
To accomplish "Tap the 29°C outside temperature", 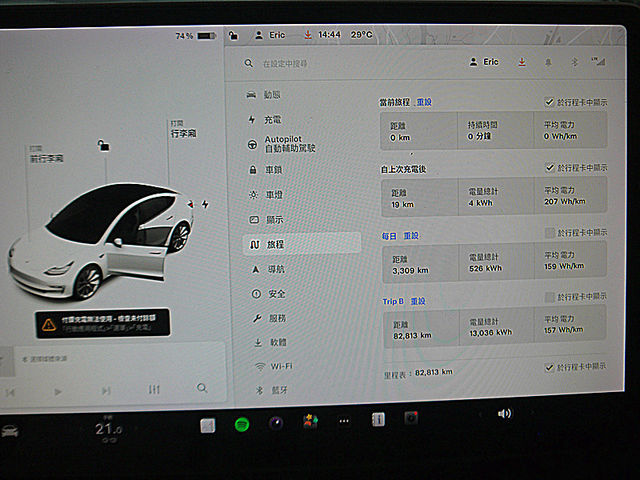I will click(362, 35).
